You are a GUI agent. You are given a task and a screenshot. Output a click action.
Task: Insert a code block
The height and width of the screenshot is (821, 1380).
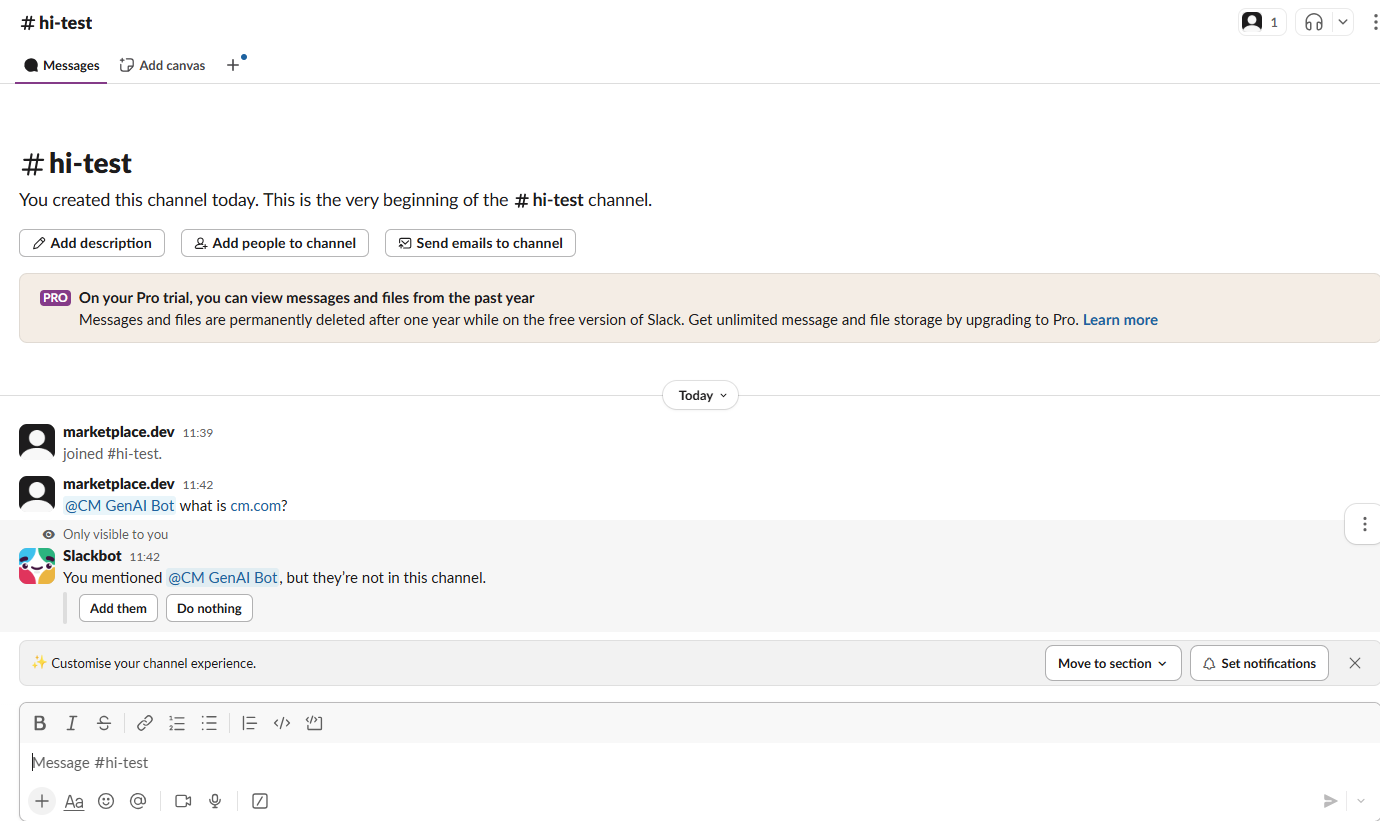coord(314,723)
